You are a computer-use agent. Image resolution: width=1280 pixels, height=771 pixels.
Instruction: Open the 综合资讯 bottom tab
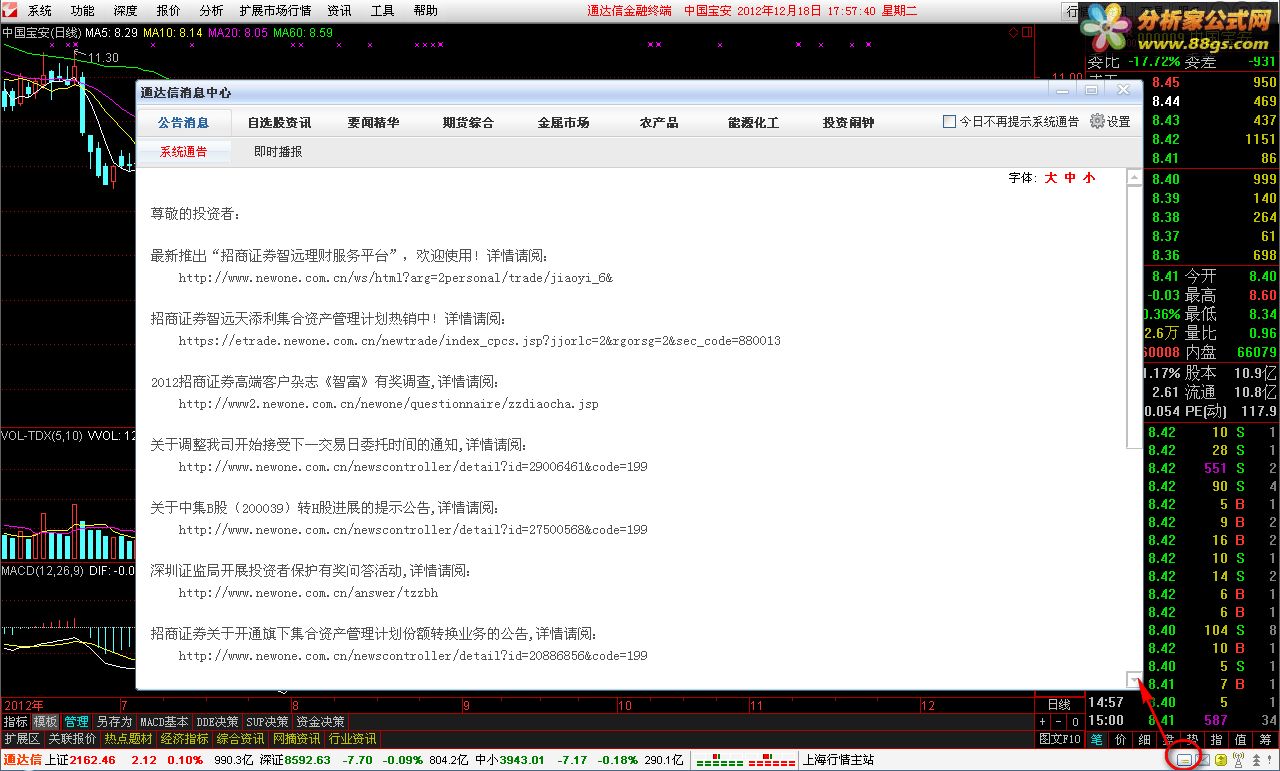point(240,739)
